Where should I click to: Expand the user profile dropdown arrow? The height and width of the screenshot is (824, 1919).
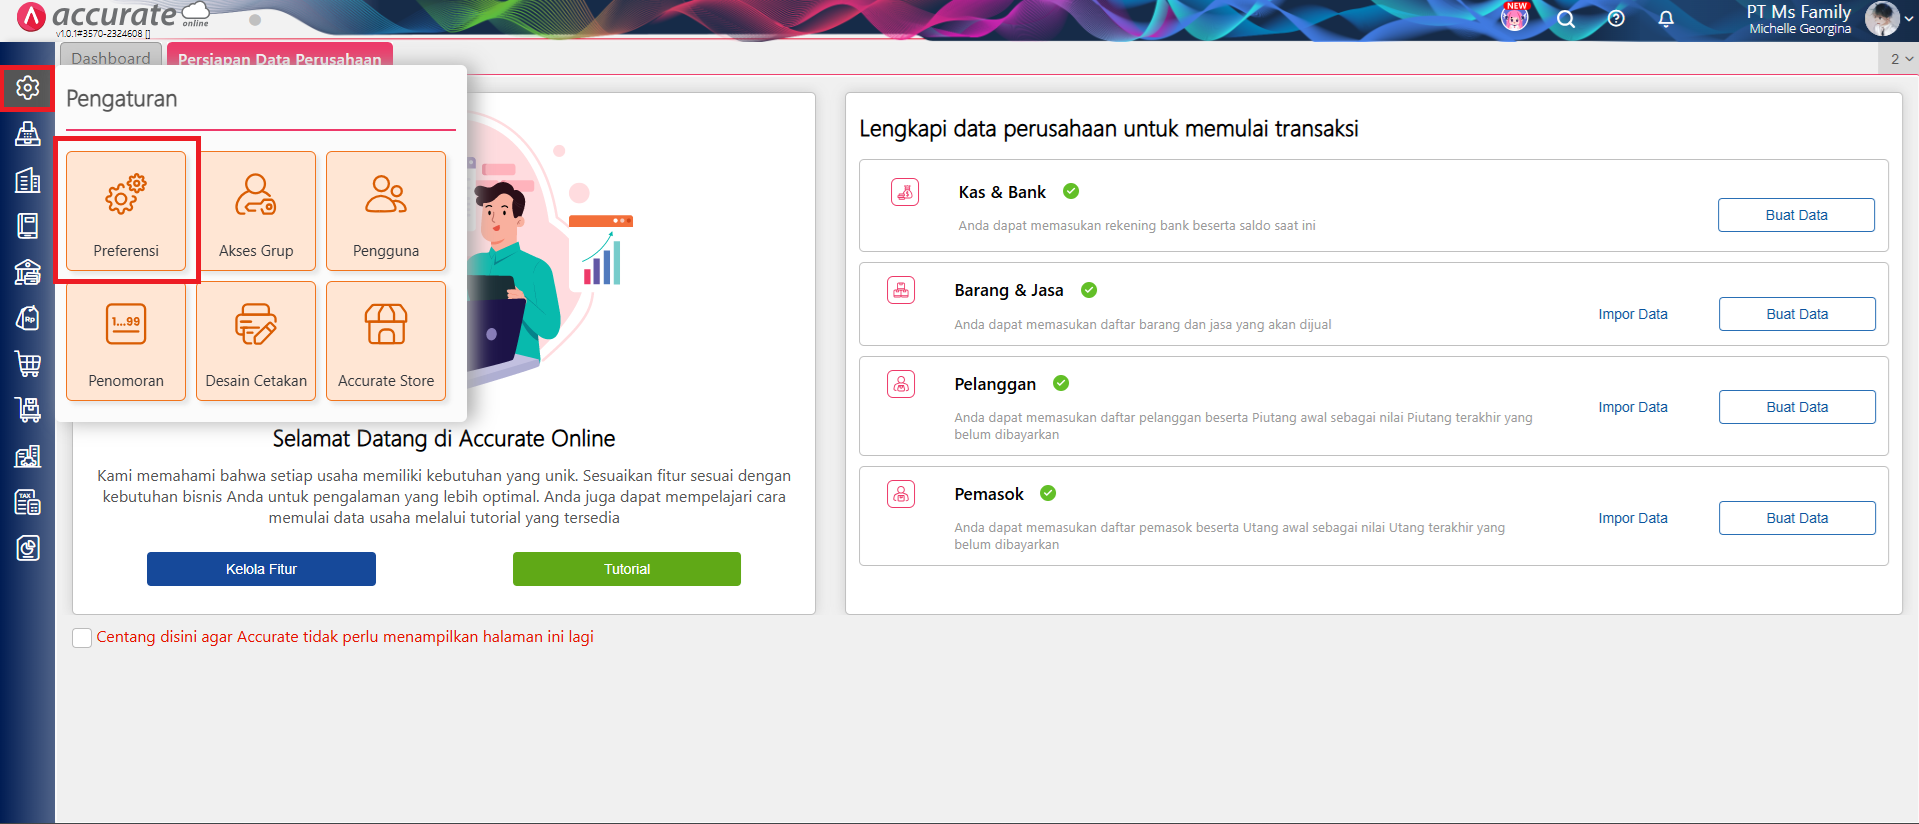[1908, 19]
